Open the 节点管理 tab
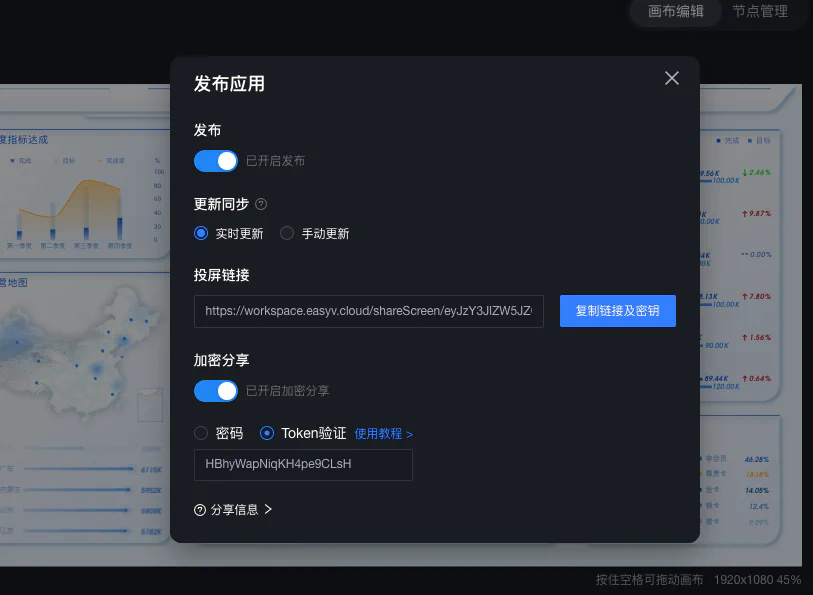Image resolution: width=813 pixels, height=595 pixels. (760, 12)
